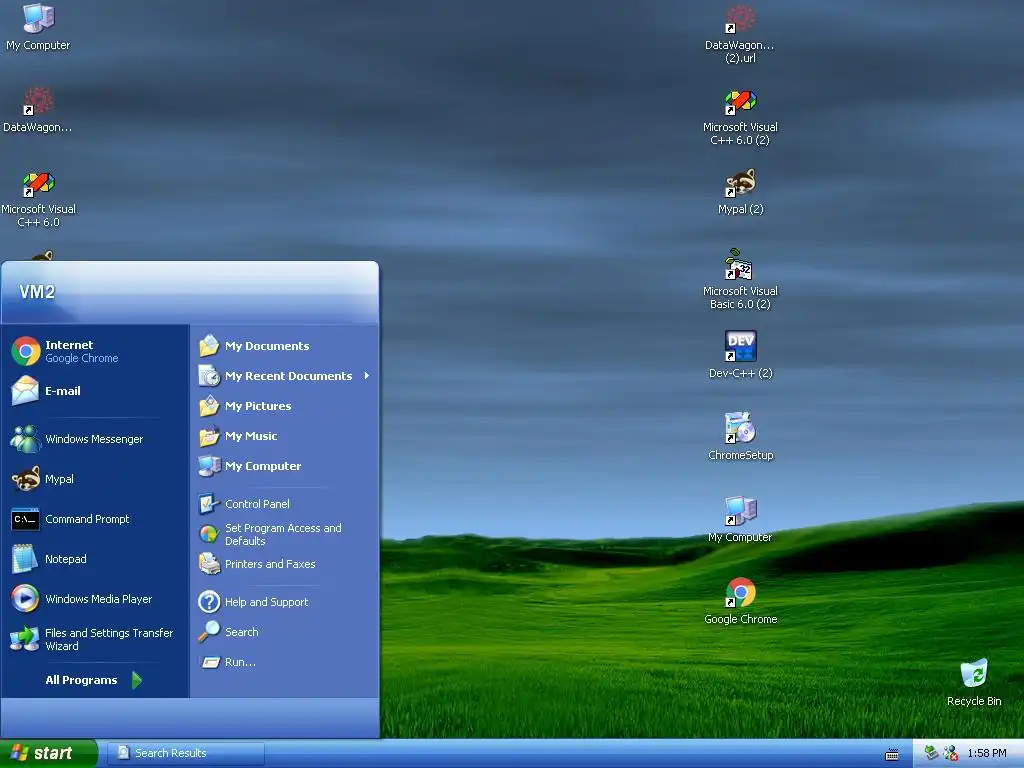Open the Run... dialog entry
This screenshot has height=768, width=1024.
(285, 662)
